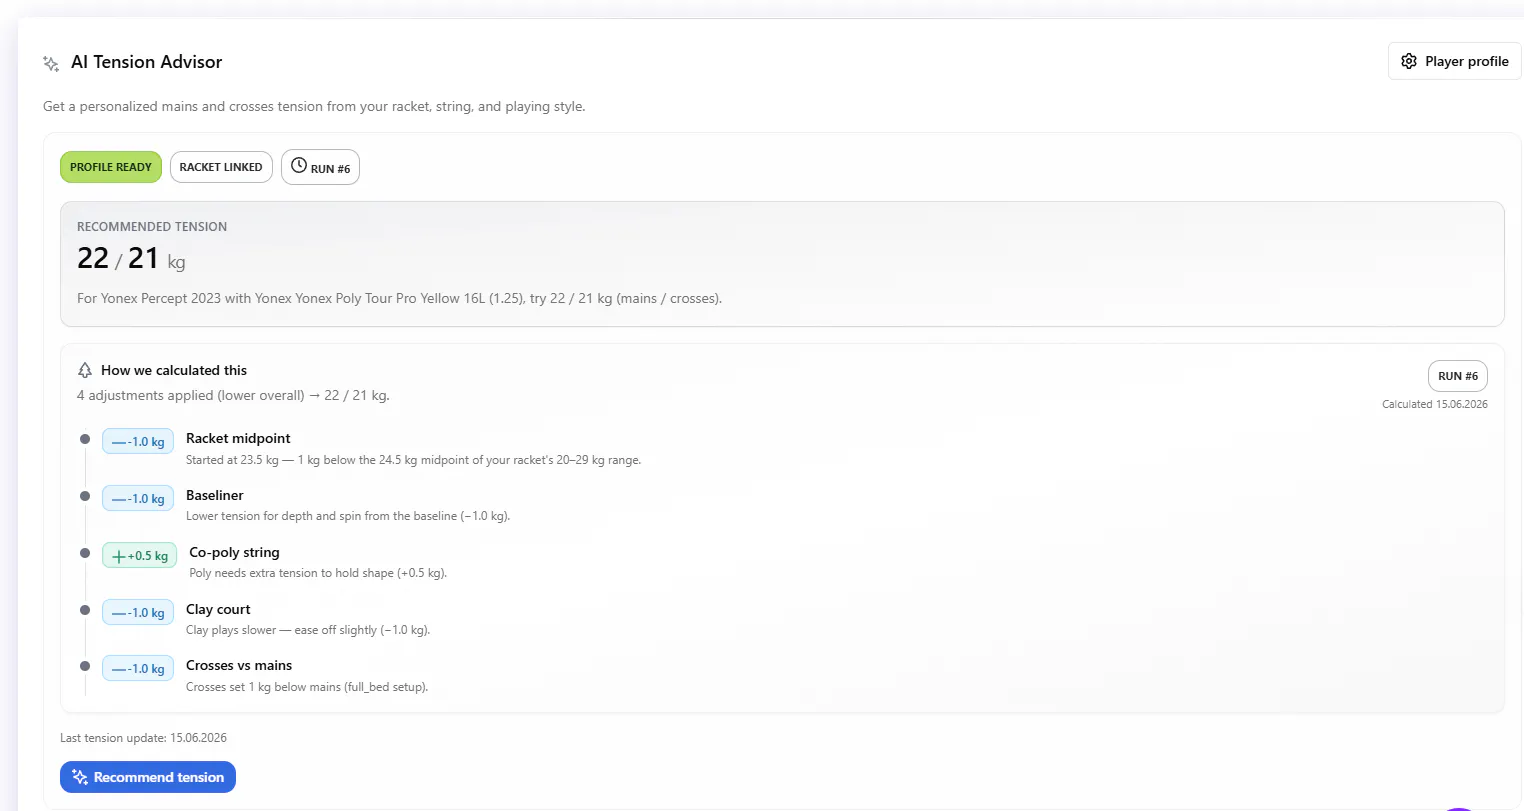This screenshot has height=811, width=1524.
Task: Click the 'For Yonex Percept 2023' recommendation sentence
Action: (x=399, y=298)
